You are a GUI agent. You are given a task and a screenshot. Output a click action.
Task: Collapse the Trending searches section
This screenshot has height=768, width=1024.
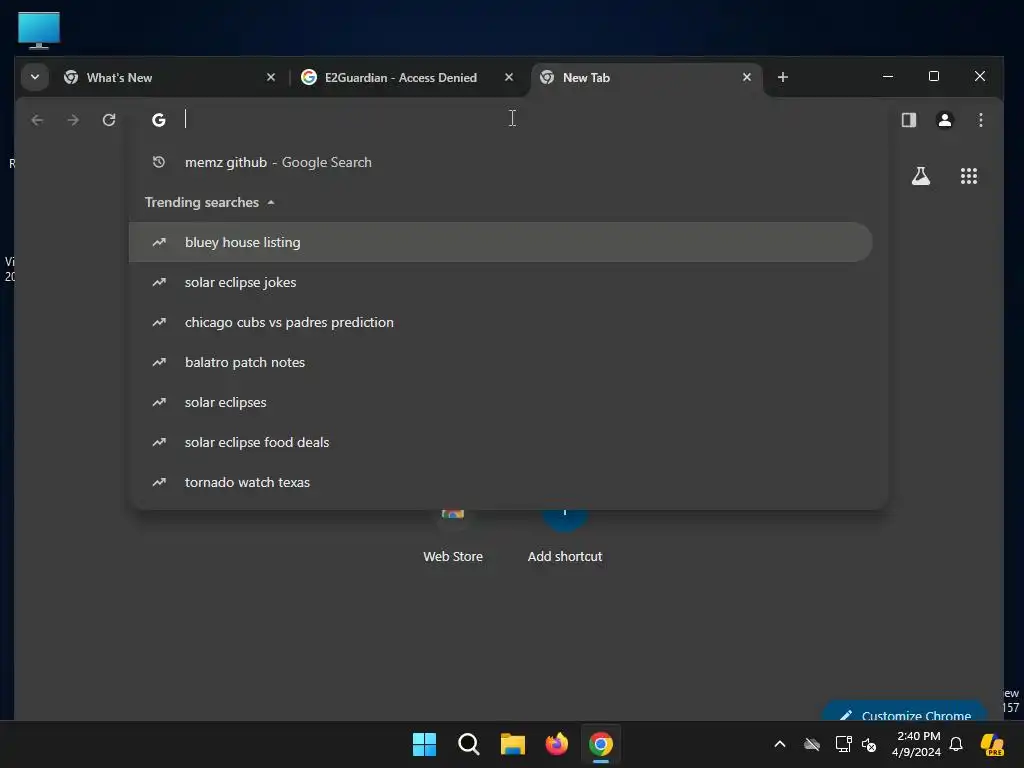tap(210, 202)
